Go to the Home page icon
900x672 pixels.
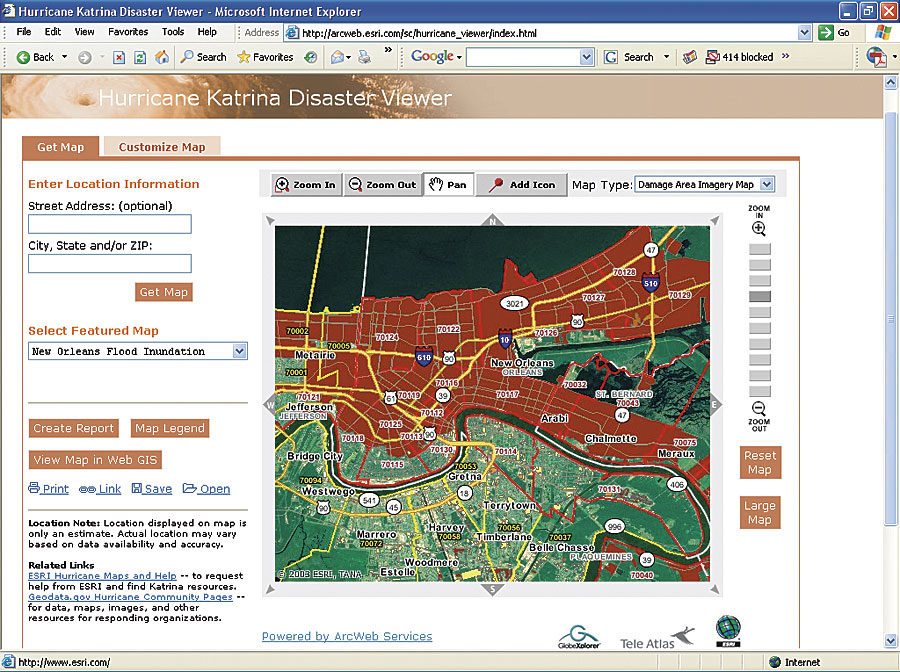pyautogui.click(x=162, y=57)
